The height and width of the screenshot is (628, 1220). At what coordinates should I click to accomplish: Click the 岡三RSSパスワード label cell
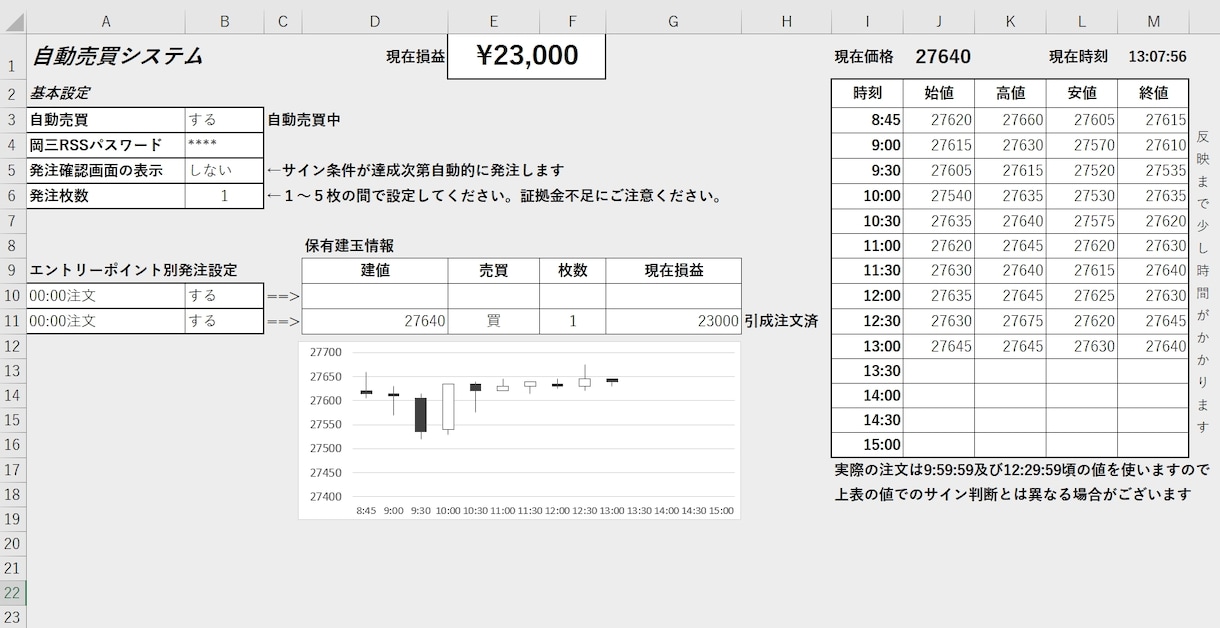tap(106, 145)
